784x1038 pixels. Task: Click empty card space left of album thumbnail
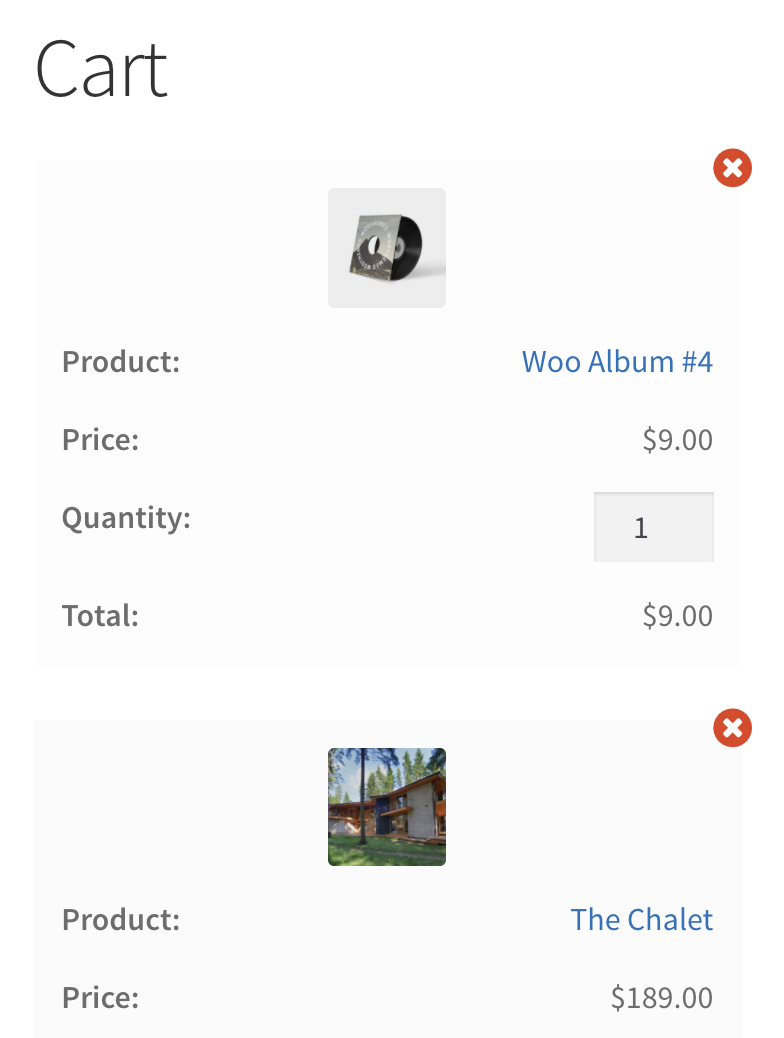point(180,248)
